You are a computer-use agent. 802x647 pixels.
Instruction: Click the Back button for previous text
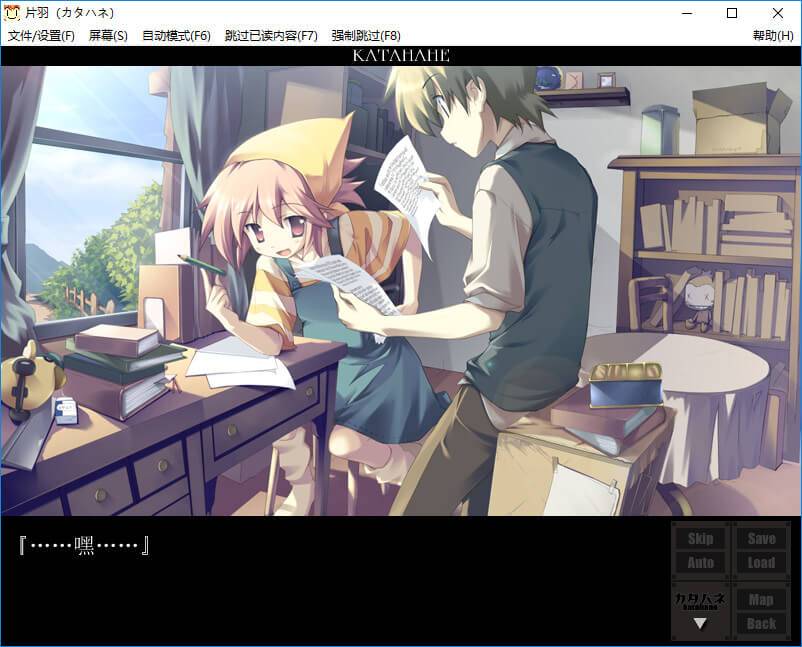(x=761, y=624)
